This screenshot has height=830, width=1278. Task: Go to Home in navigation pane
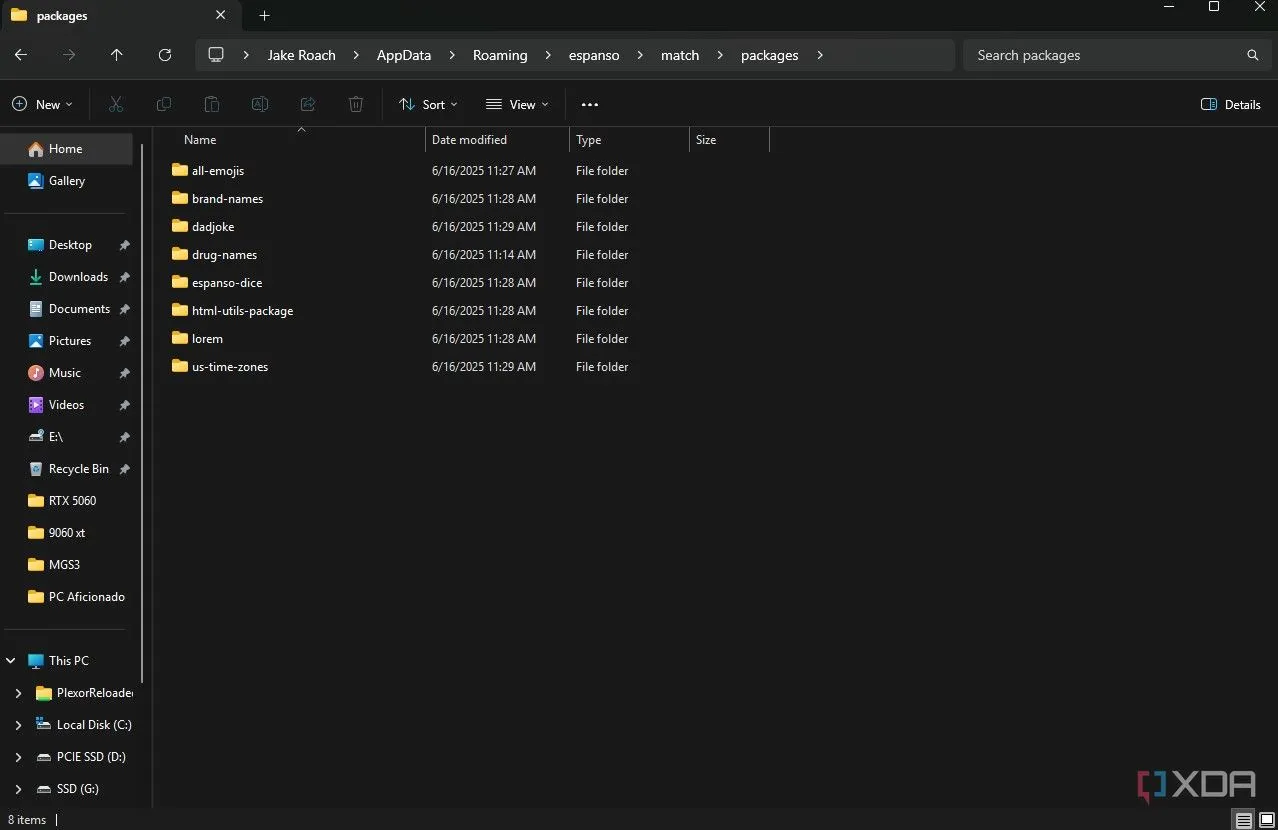[66, 149]
